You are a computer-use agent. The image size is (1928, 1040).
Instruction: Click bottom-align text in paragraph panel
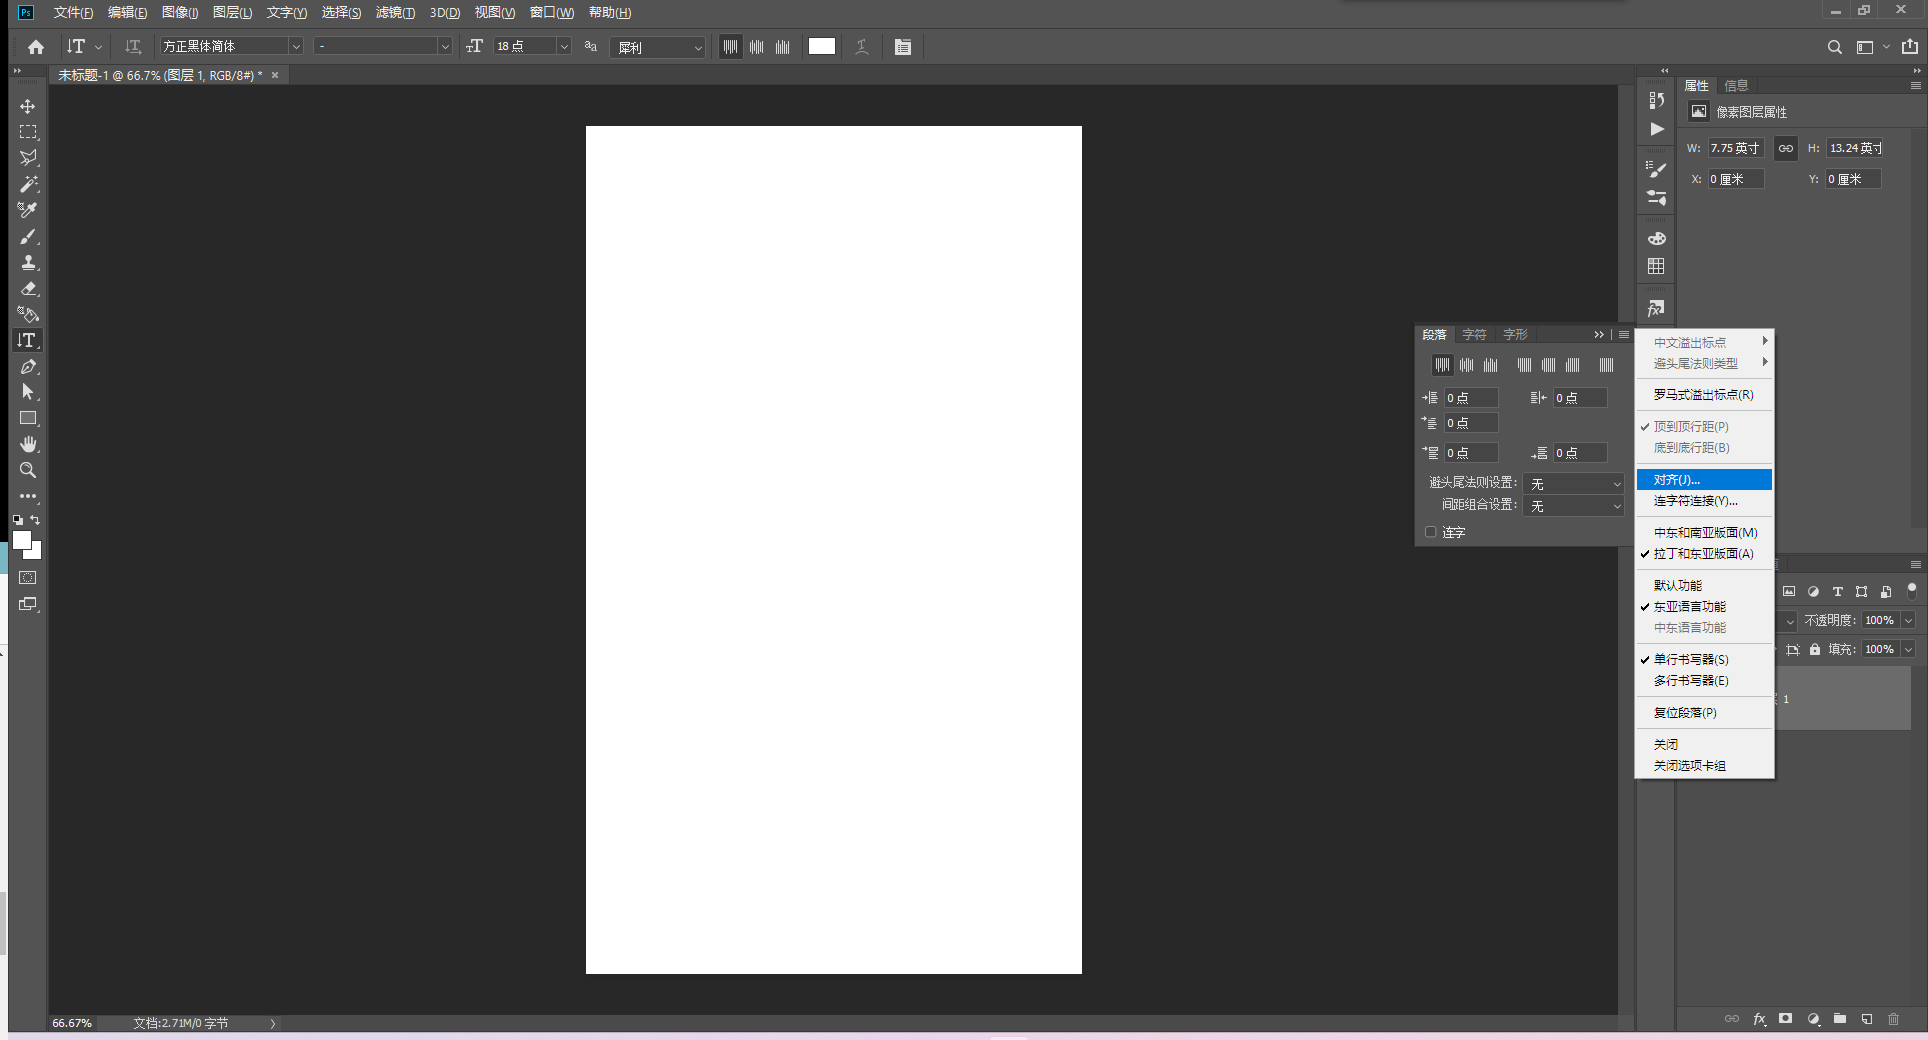[1490, 365]
